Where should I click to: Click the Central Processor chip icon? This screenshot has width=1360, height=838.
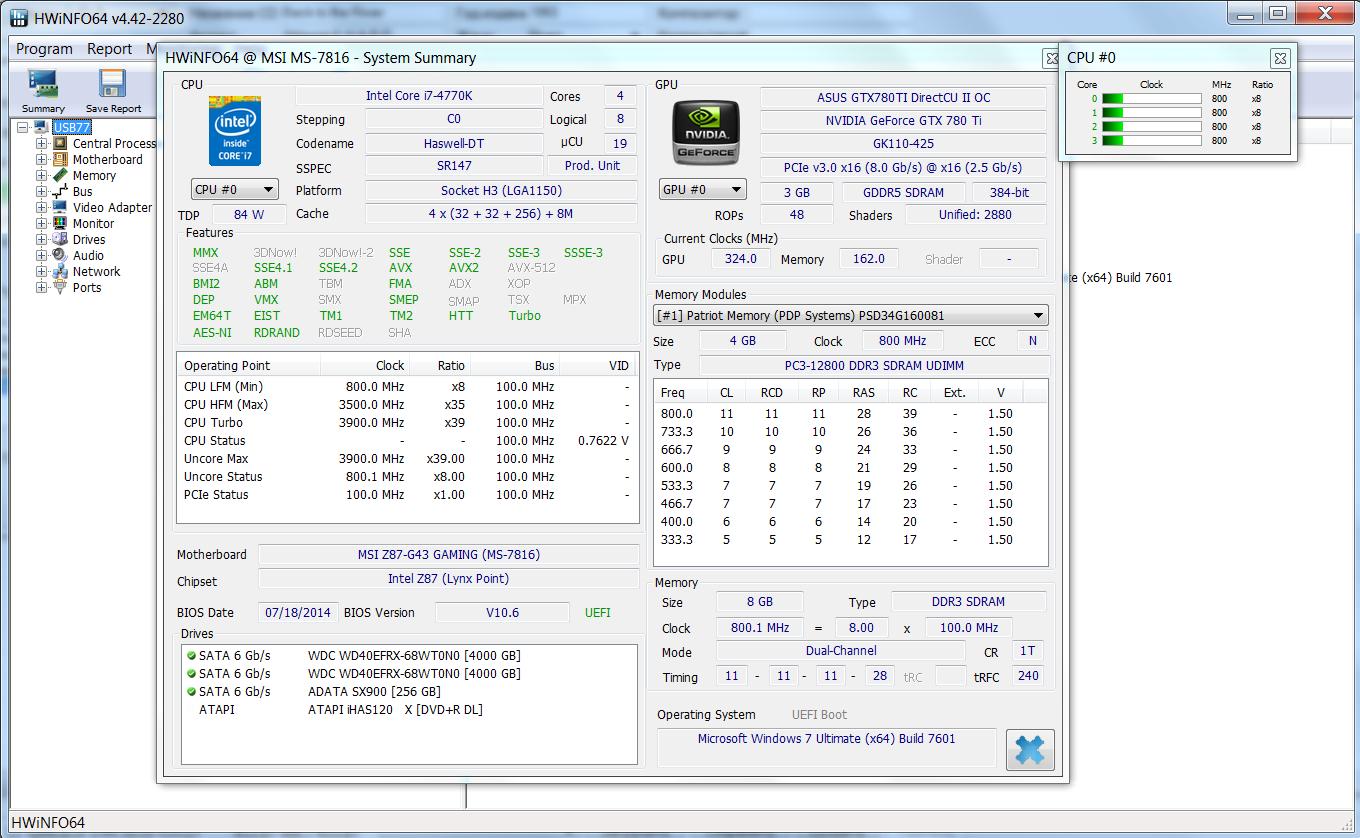[x=60, y=143]
